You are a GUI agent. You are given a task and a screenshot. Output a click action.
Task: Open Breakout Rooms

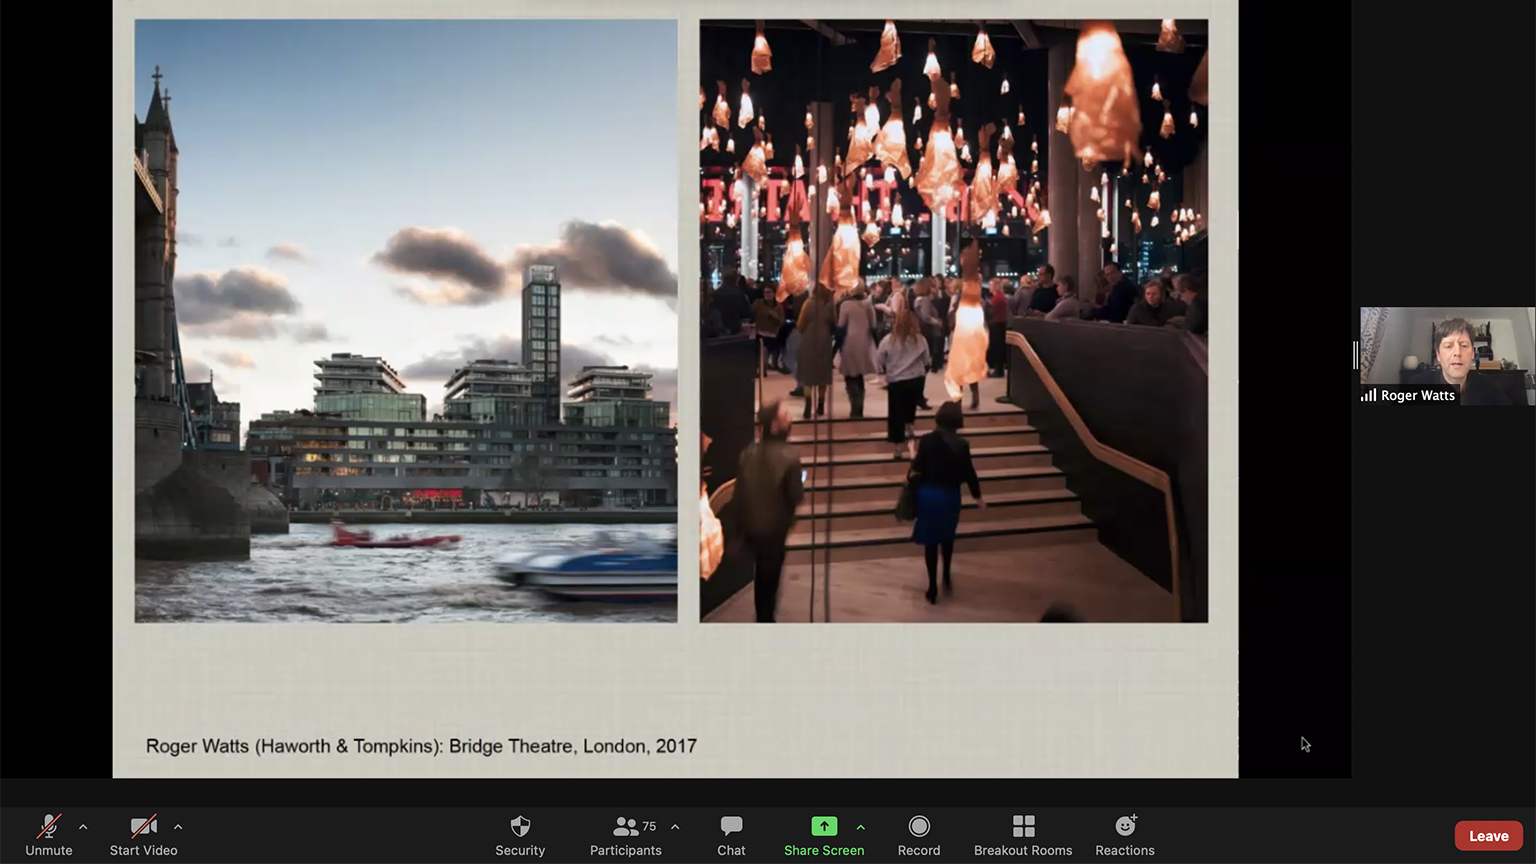(1022, 835)
